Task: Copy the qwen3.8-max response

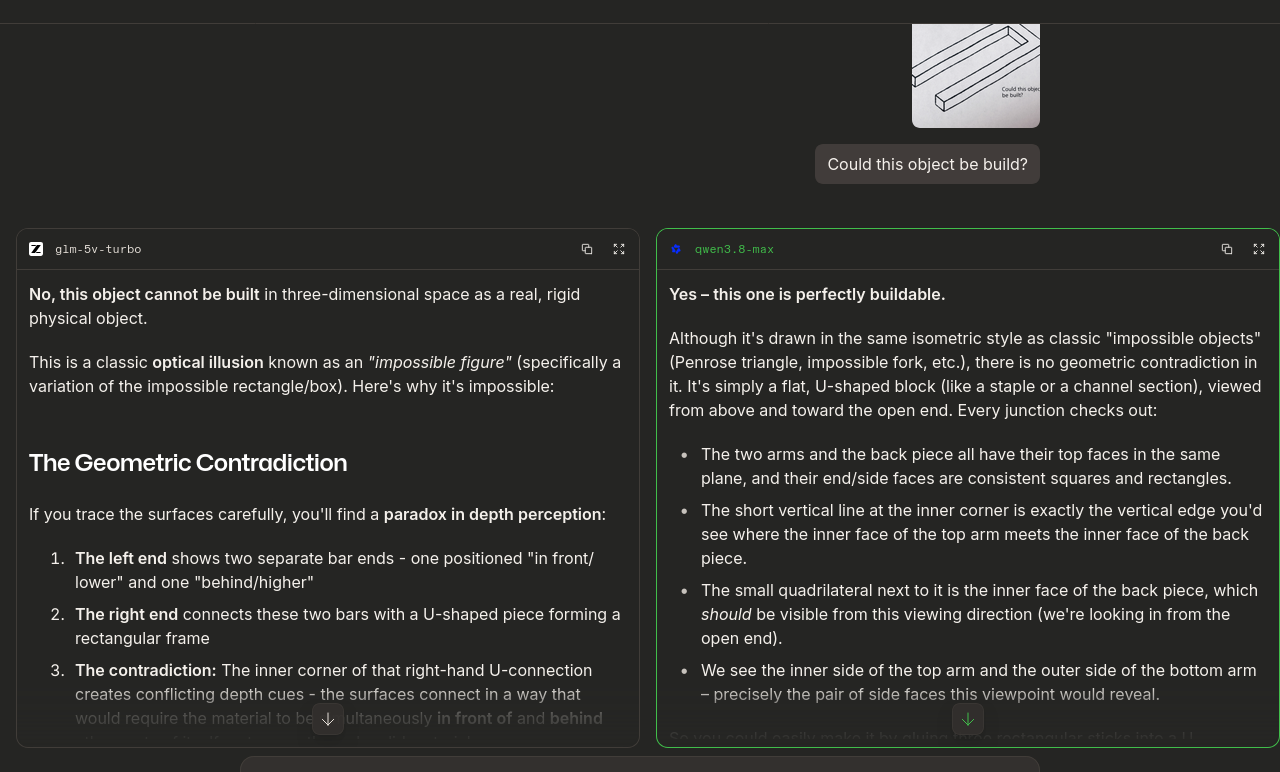Action: click(1227, 249)
